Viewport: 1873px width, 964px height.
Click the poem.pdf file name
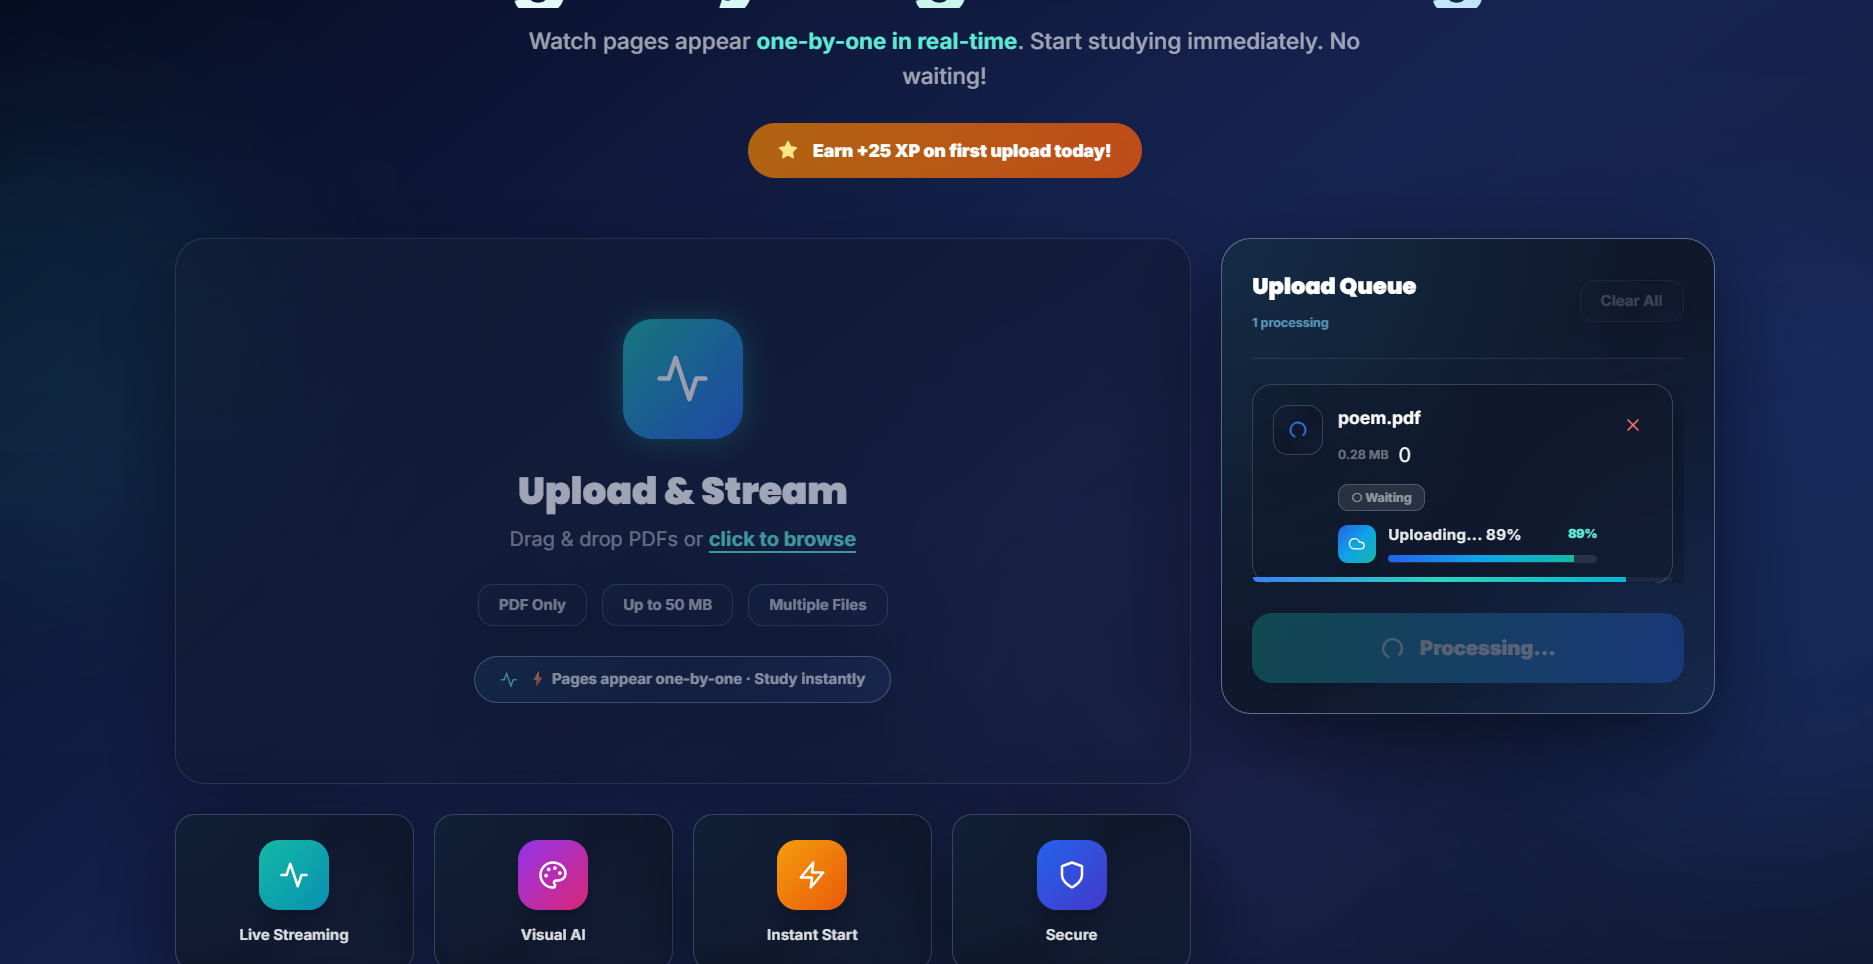pos(1379,418)
